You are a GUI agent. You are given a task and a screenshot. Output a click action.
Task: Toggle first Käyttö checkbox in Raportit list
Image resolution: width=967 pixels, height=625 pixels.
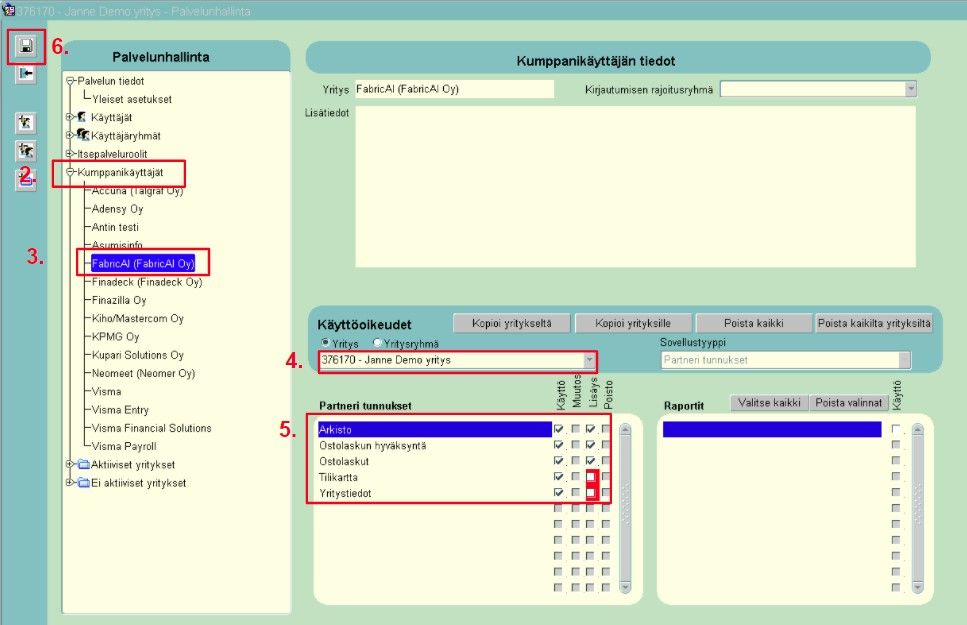click(895, 428)
